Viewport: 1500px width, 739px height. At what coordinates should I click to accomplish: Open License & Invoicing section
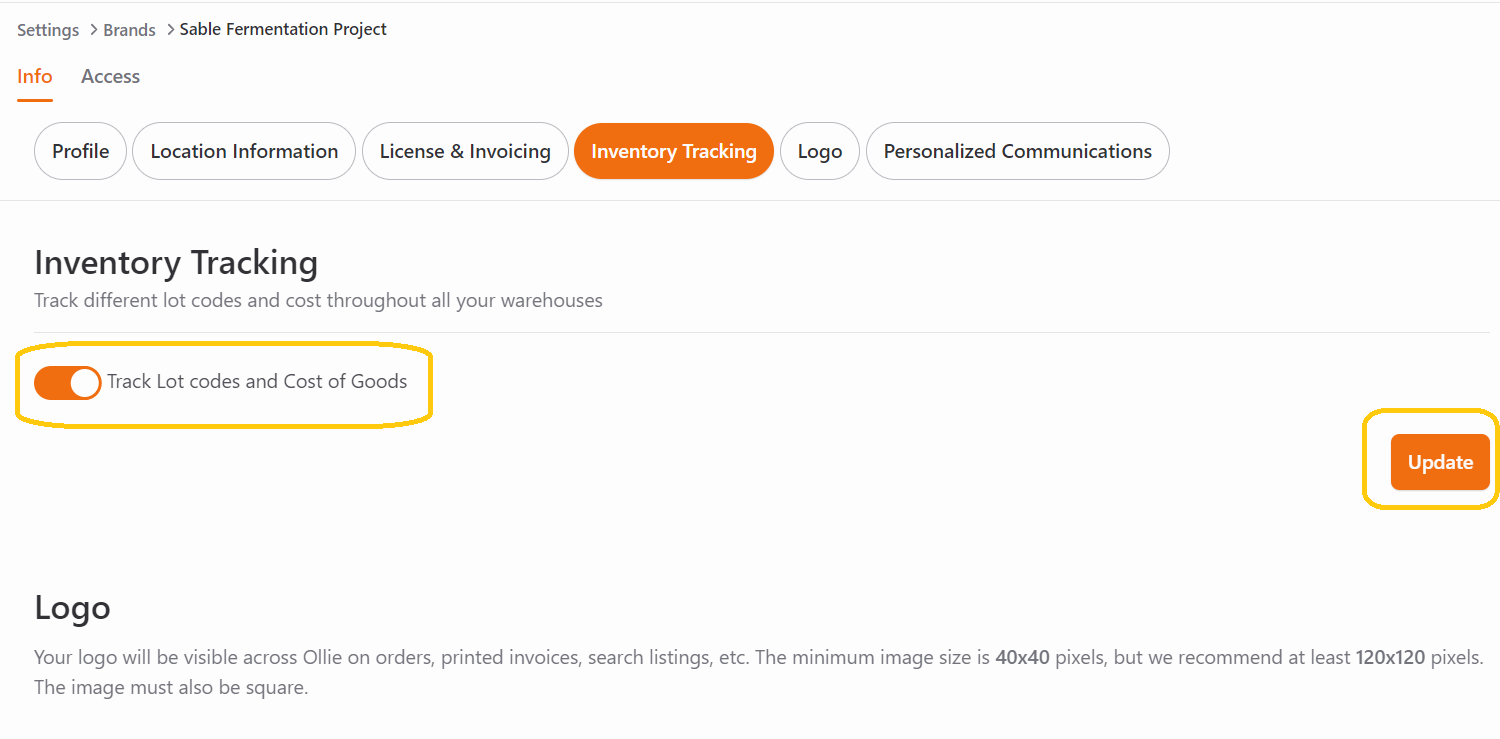pyautogui.click(x=465, y=151)
